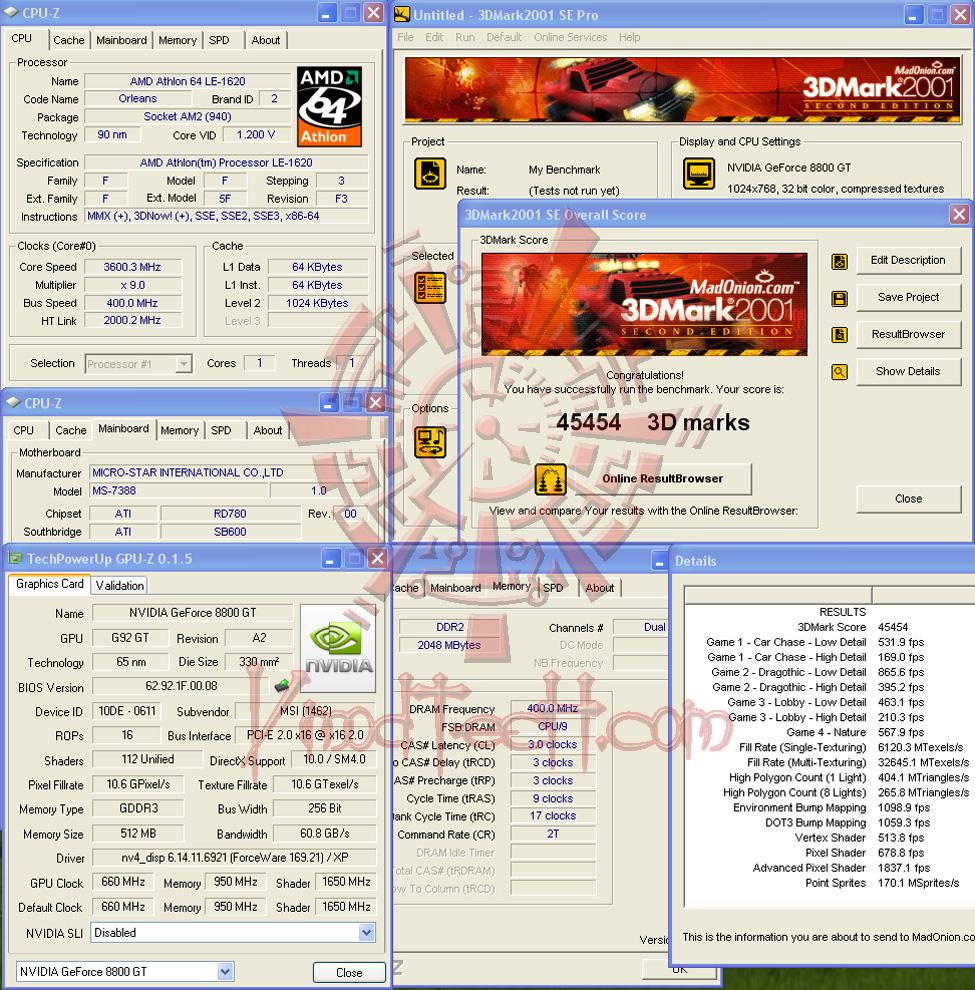Click the Driver version field in GPU-Z
975x990 pixels.
pyautogui.click(x=234, y=857)
